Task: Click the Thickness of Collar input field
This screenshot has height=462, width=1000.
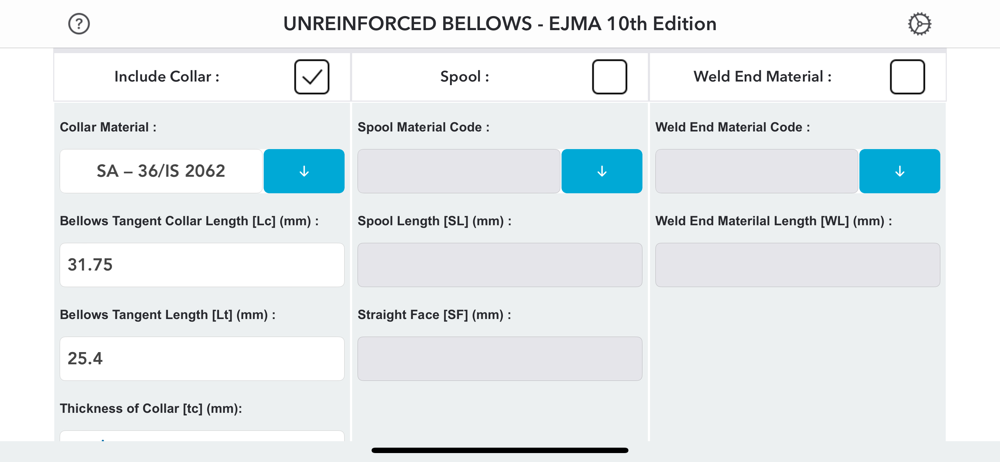Action: click(x=202, y=437)
